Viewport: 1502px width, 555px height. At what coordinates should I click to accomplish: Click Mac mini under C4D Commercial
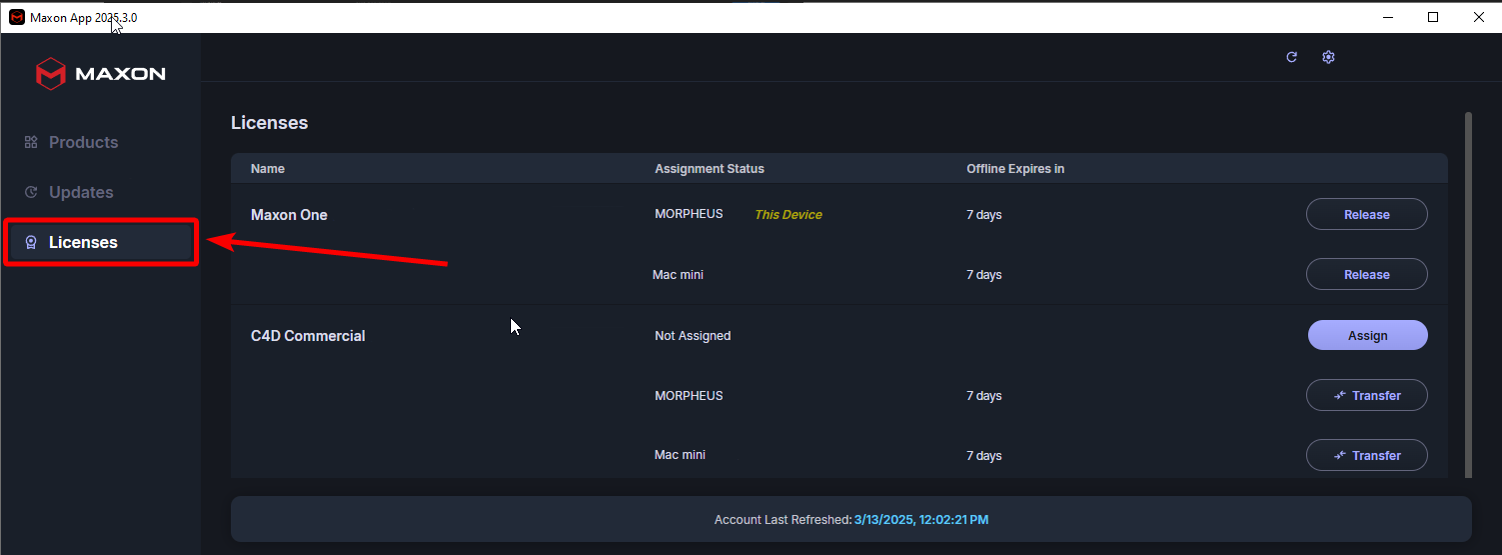coord(680,455)
